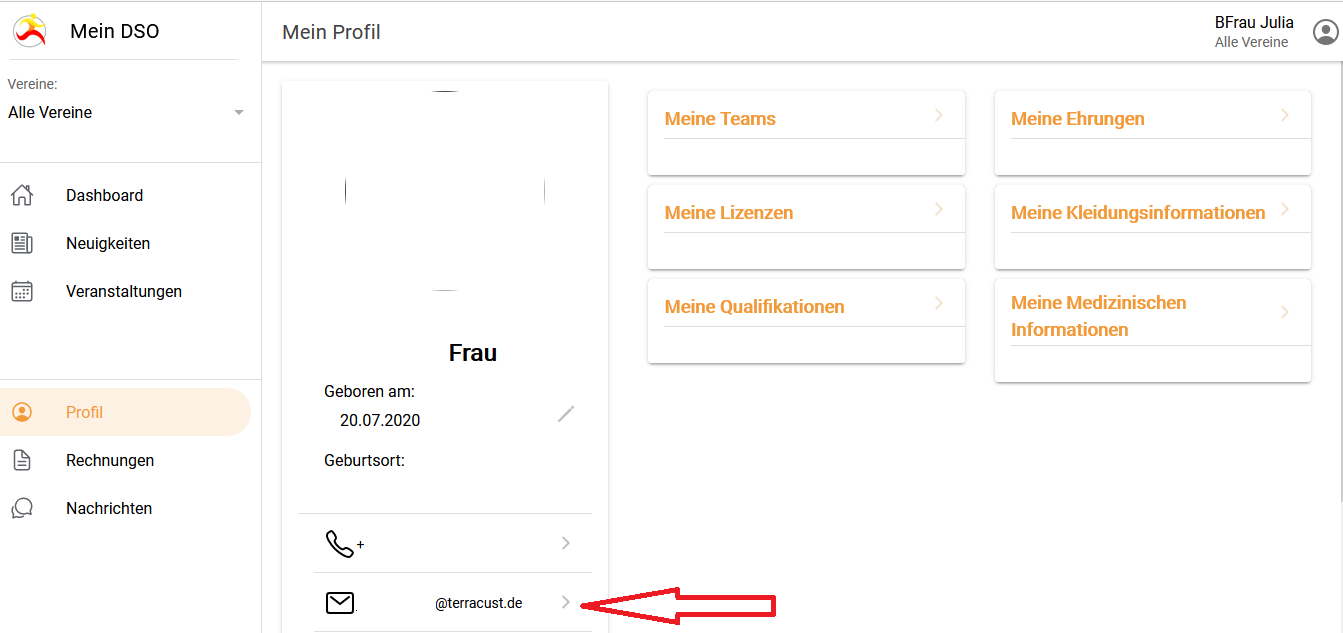
Task: Click the Neuigkeiten newspaper icon
Action: [22, 243]
